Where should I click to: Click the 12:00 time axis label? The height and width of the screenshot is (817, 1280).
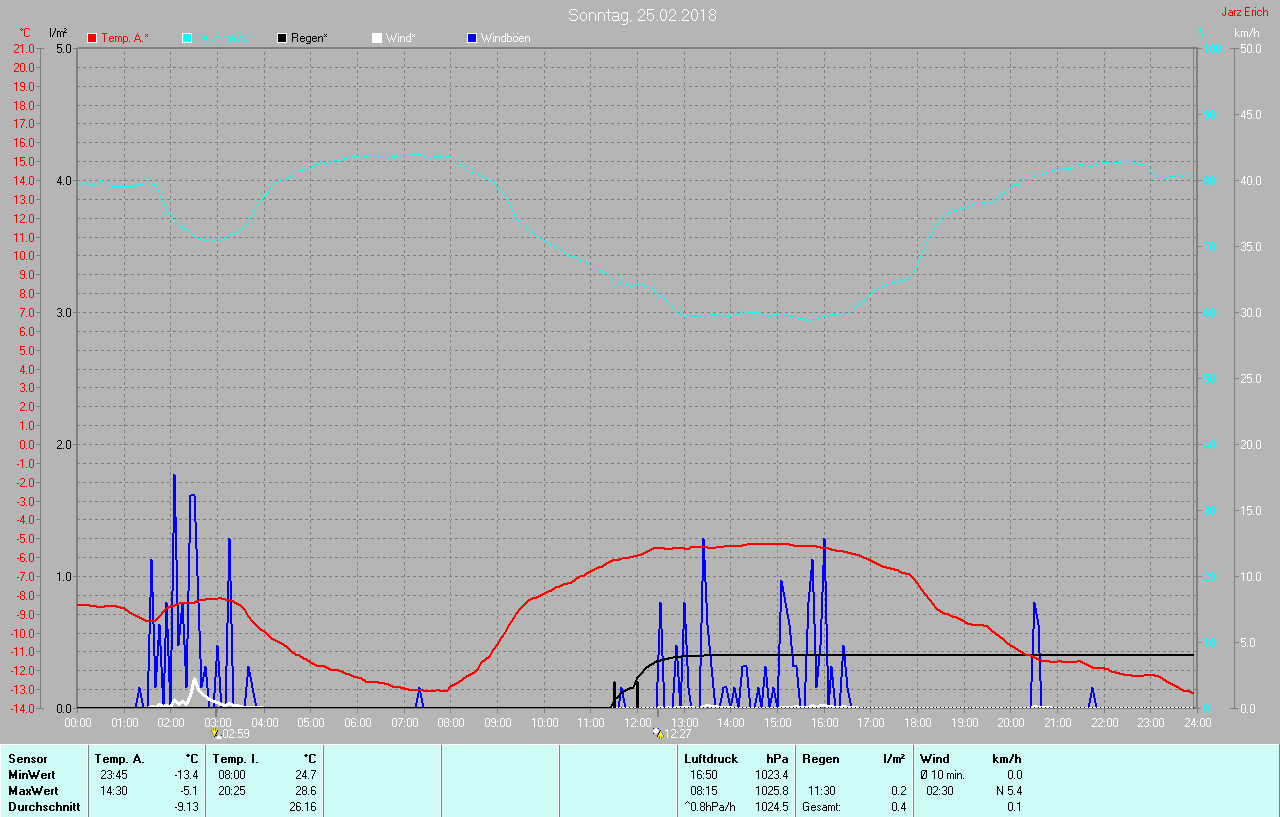(637, 721)
